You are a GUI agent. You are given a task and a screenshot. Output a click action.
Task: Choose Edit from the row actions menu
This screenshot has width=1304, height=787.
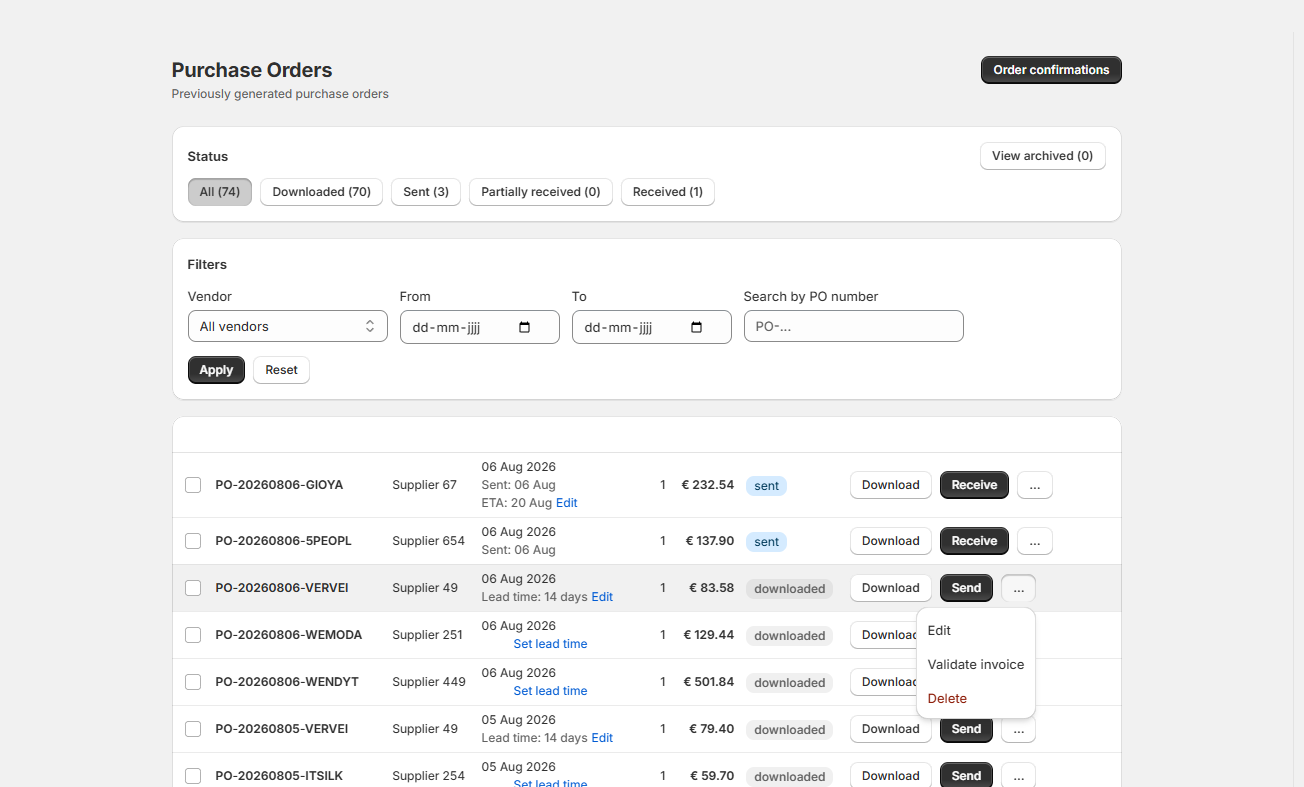[976, 631]
